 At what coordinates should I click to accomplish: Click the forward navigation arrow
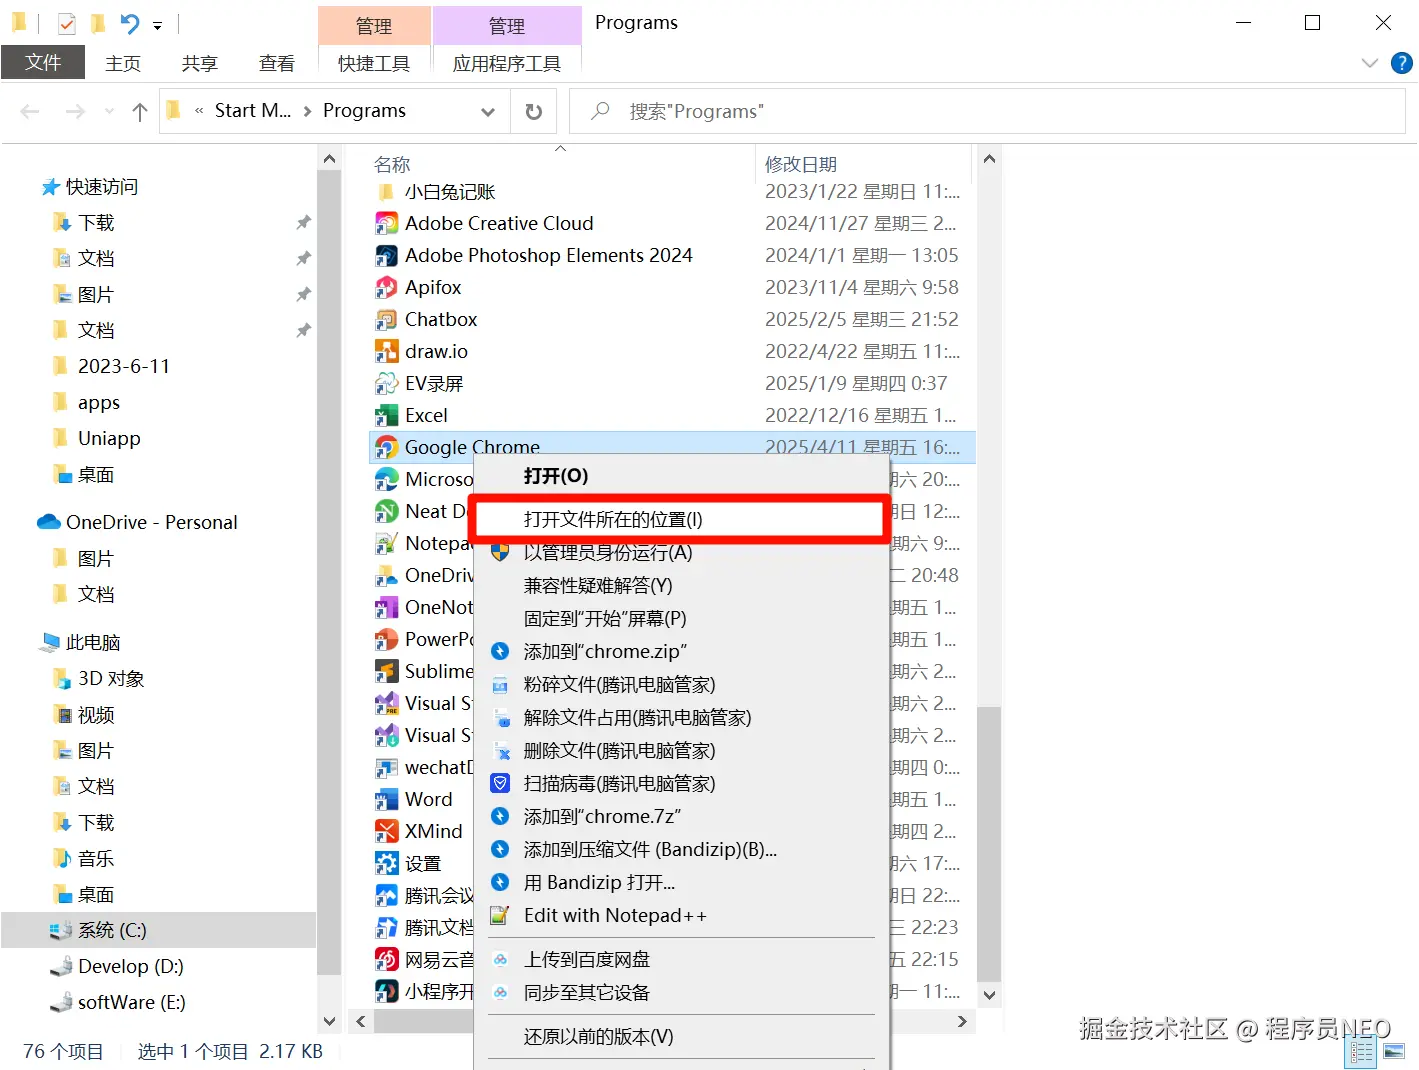[x=75, y=111]
